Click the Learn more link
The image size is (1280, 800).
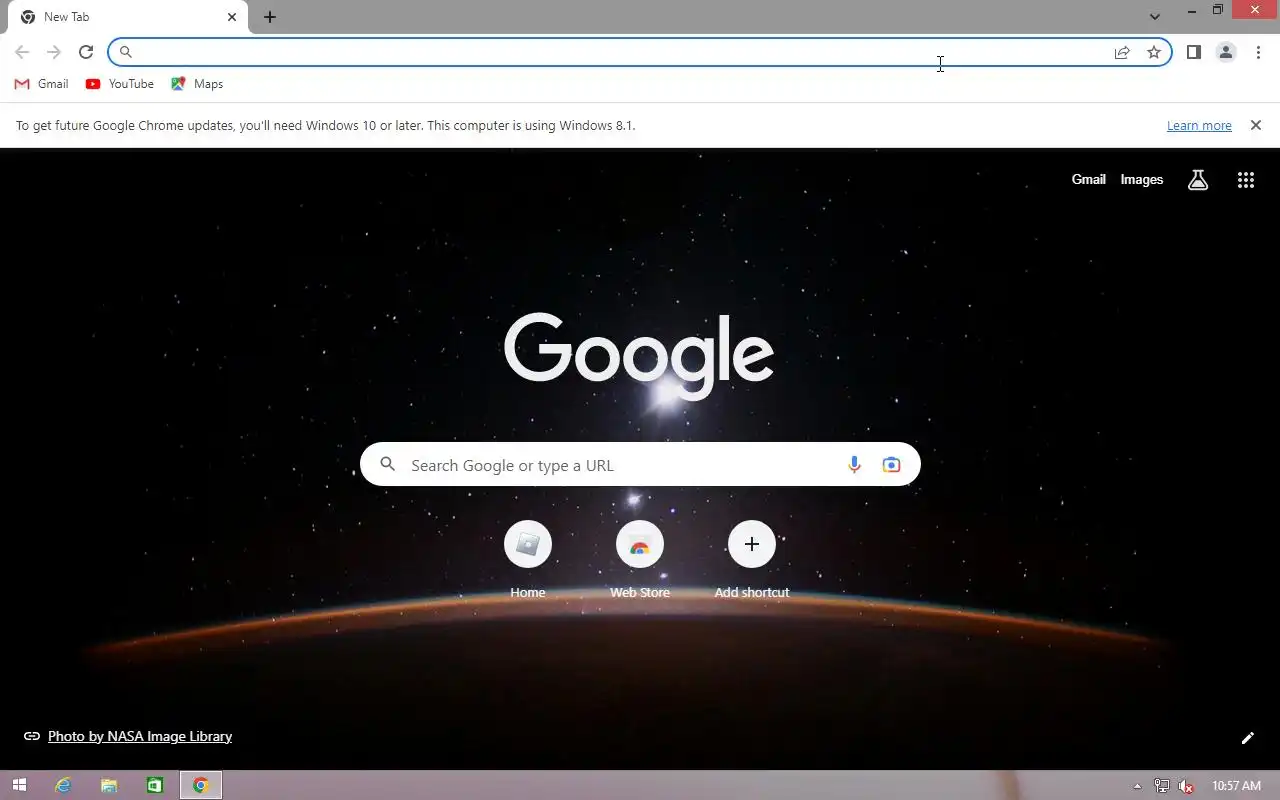pyautogui.click(x=1199, y=126)
